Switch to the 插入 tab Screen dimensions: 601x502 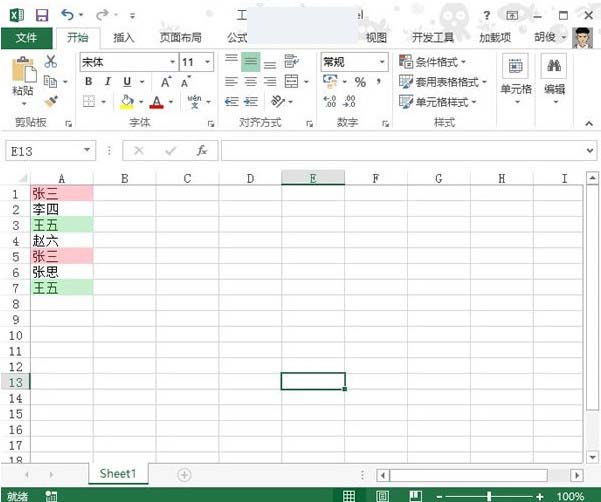[x=123, y=38]
